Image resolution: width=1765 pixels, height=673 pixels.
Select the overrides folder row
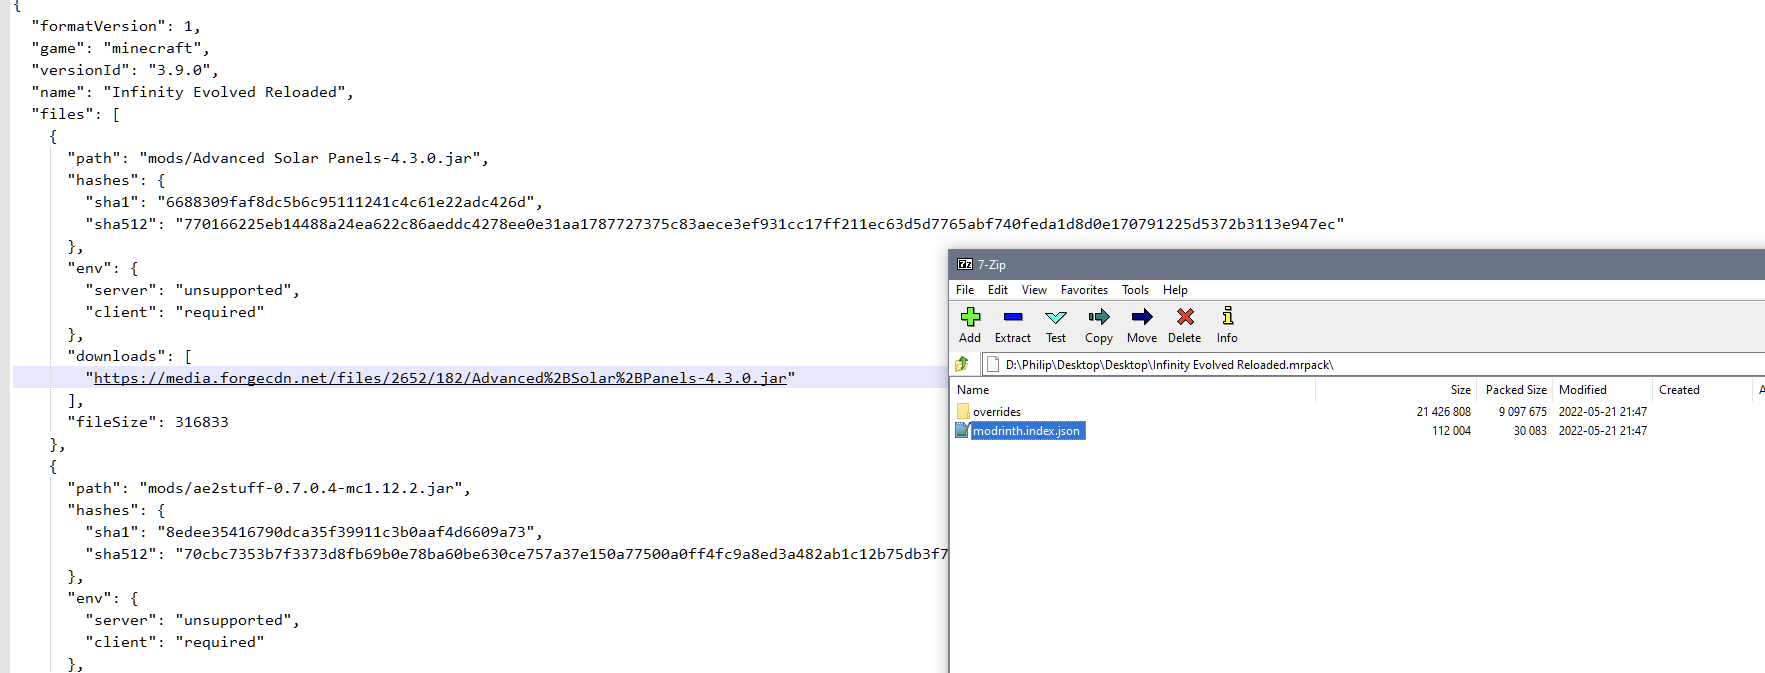tap(1357, 411)
